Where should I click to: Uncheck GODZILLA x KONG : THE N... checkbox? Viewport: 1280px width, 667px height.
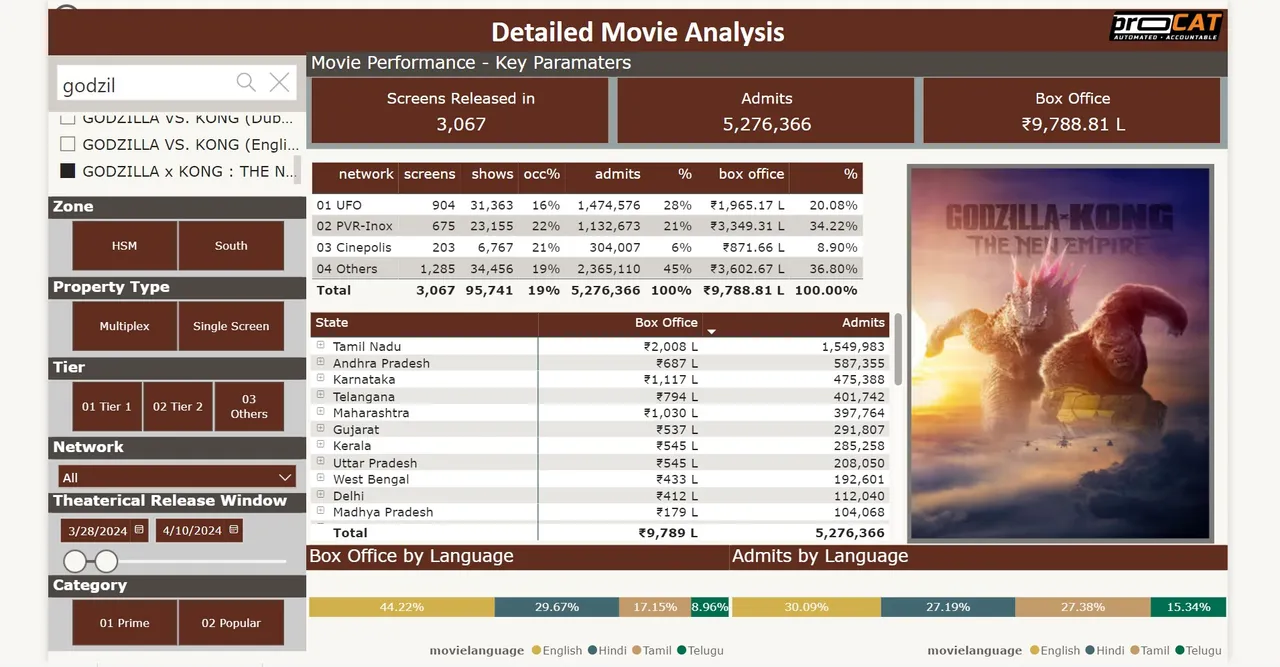(68, 171)
